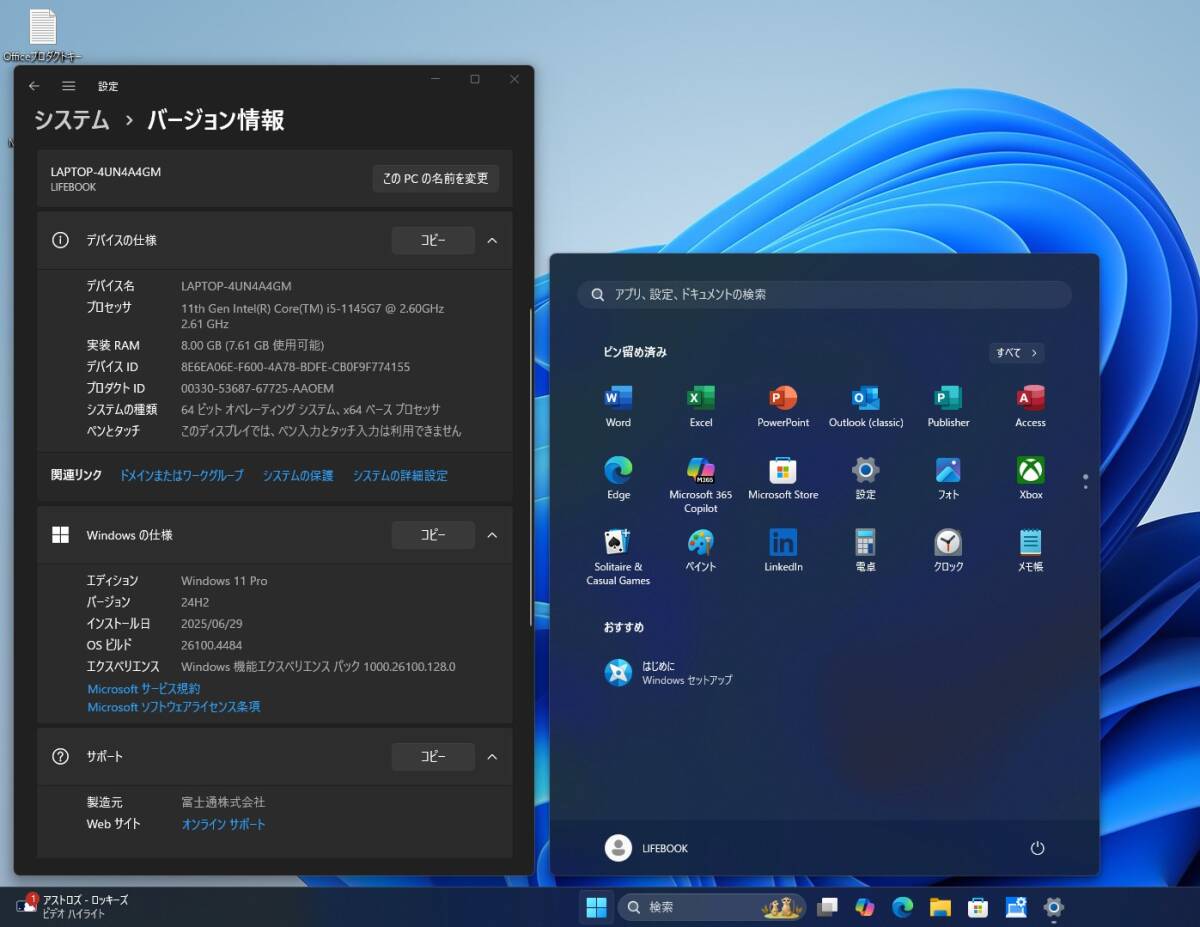This screenshot has width=1200, height=927.
Task: Click the laptop icon on taskbar
Action: (1016, 907)
